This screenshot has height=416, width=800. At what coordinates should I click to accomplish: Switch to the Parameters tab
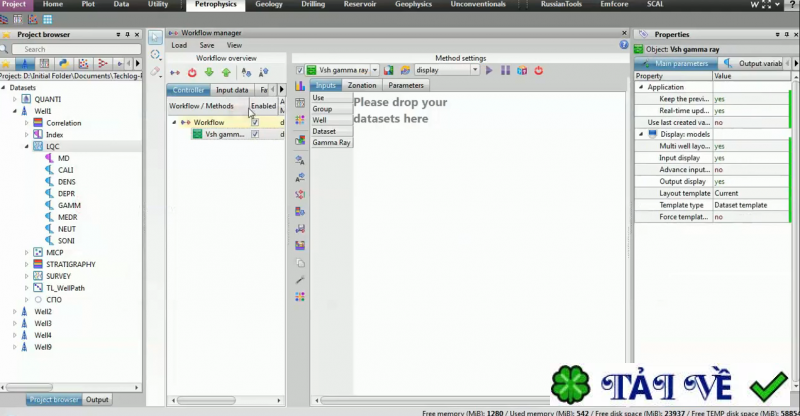[406, 85]
